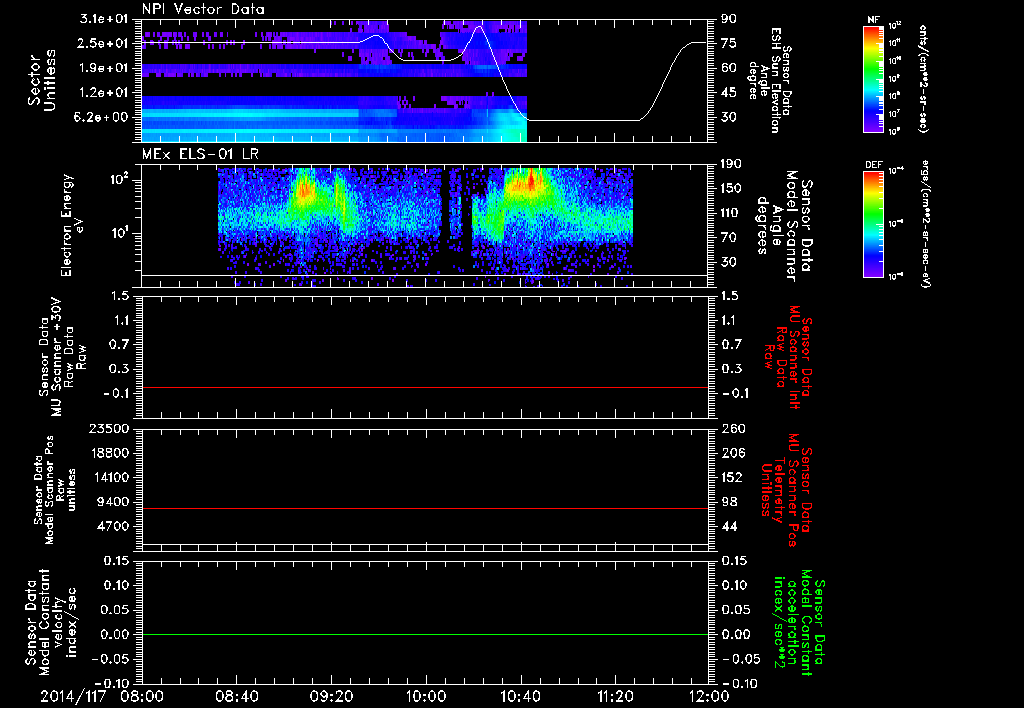
Task: Click the red 'MU Scanner Pos Telemetry' label
Action: 788,490
